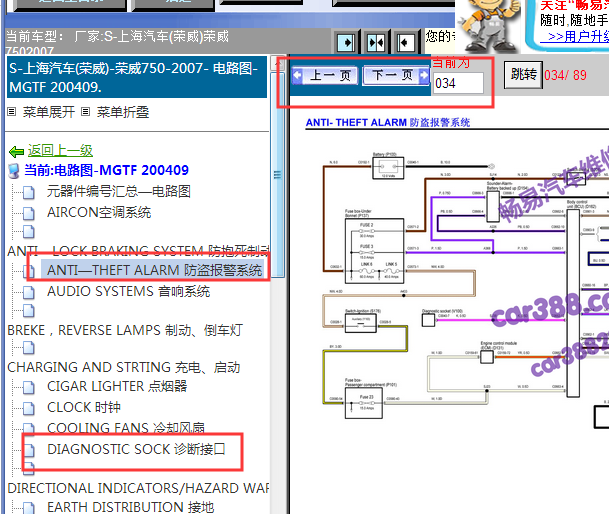Click the computer icon beside 当前:电路图-MGTF 200409
609x514 pixels.
tap(14, 171)
